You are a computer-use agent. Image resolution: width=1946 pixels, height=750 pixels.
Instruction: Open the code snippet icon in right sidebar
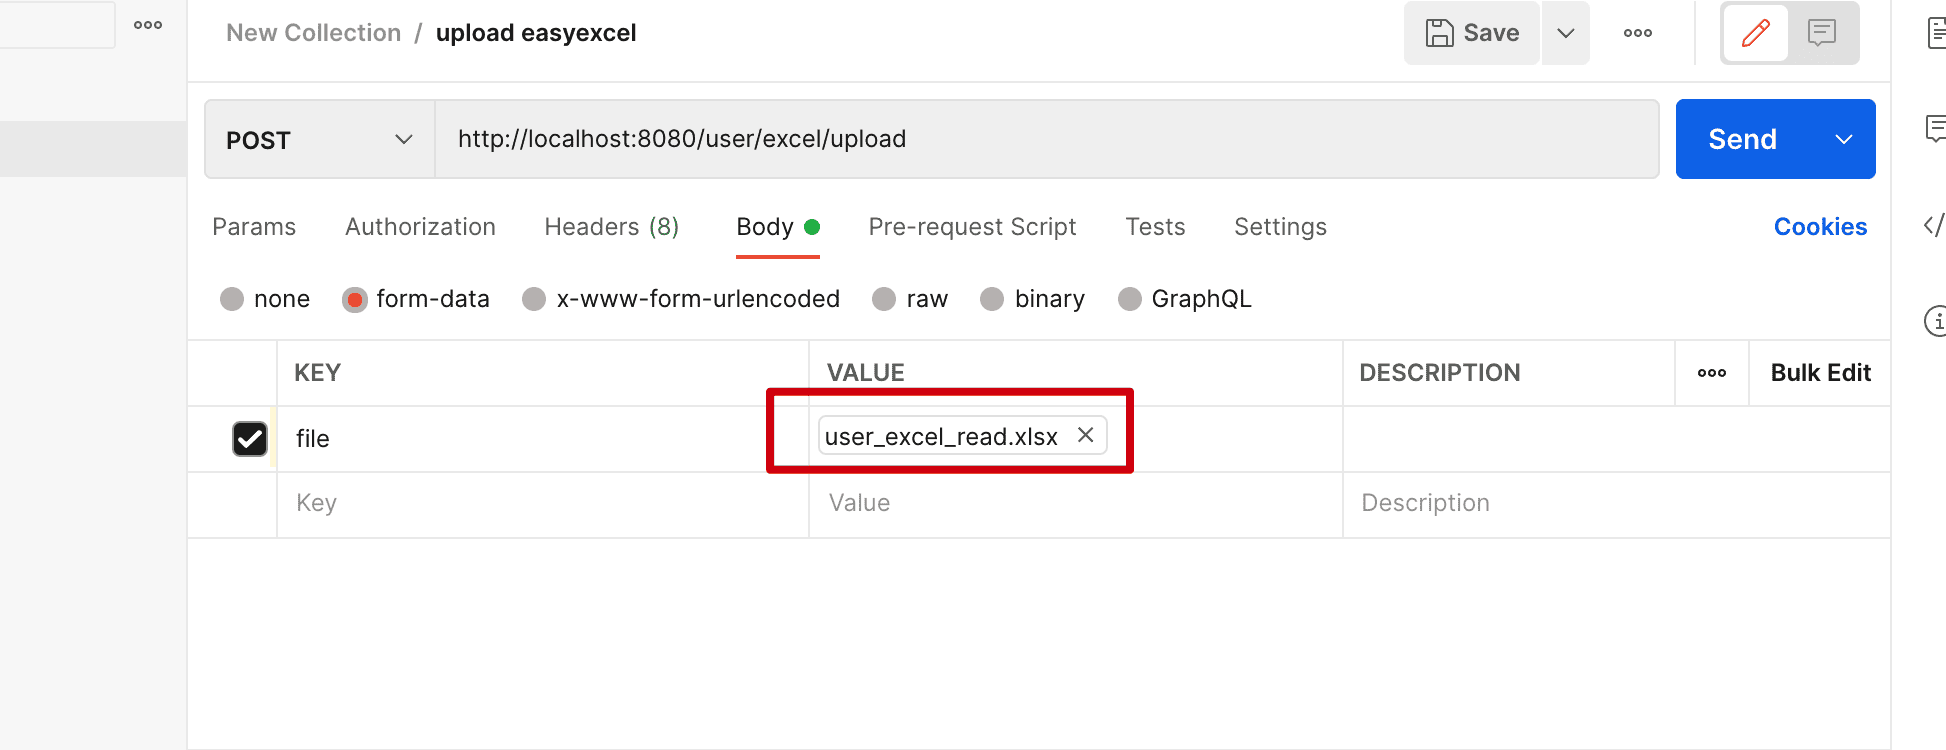pyautogui.click(x=1934, y=225)
